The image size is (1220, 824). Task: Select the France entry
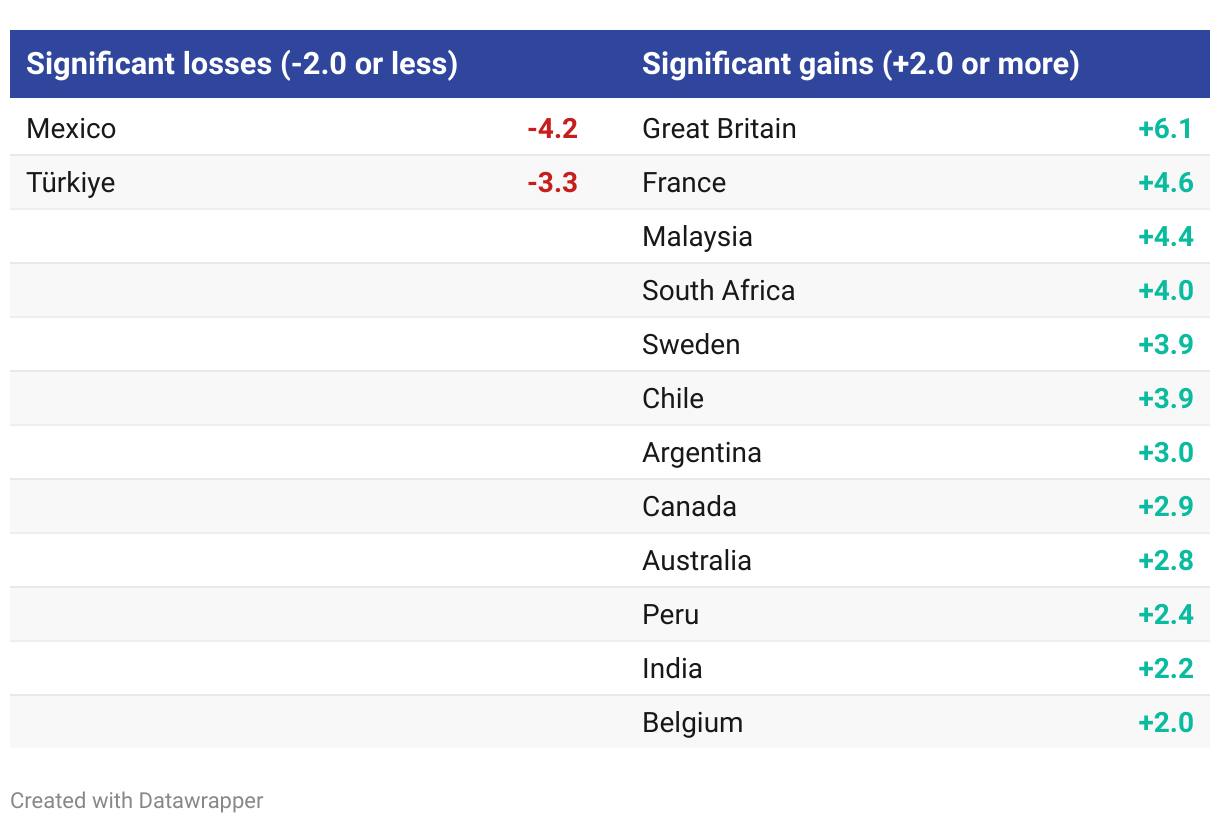pyautogui.click(x=685, y=183)
